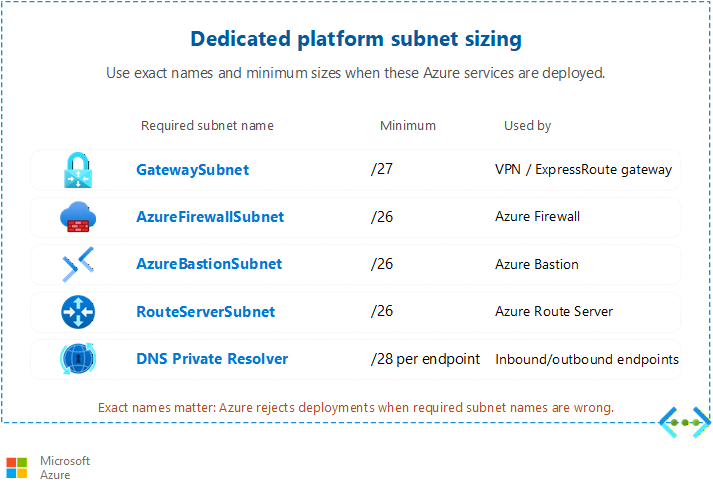
Task: Select the DNS Private Resolver label
Action: [x=212, y=359]
